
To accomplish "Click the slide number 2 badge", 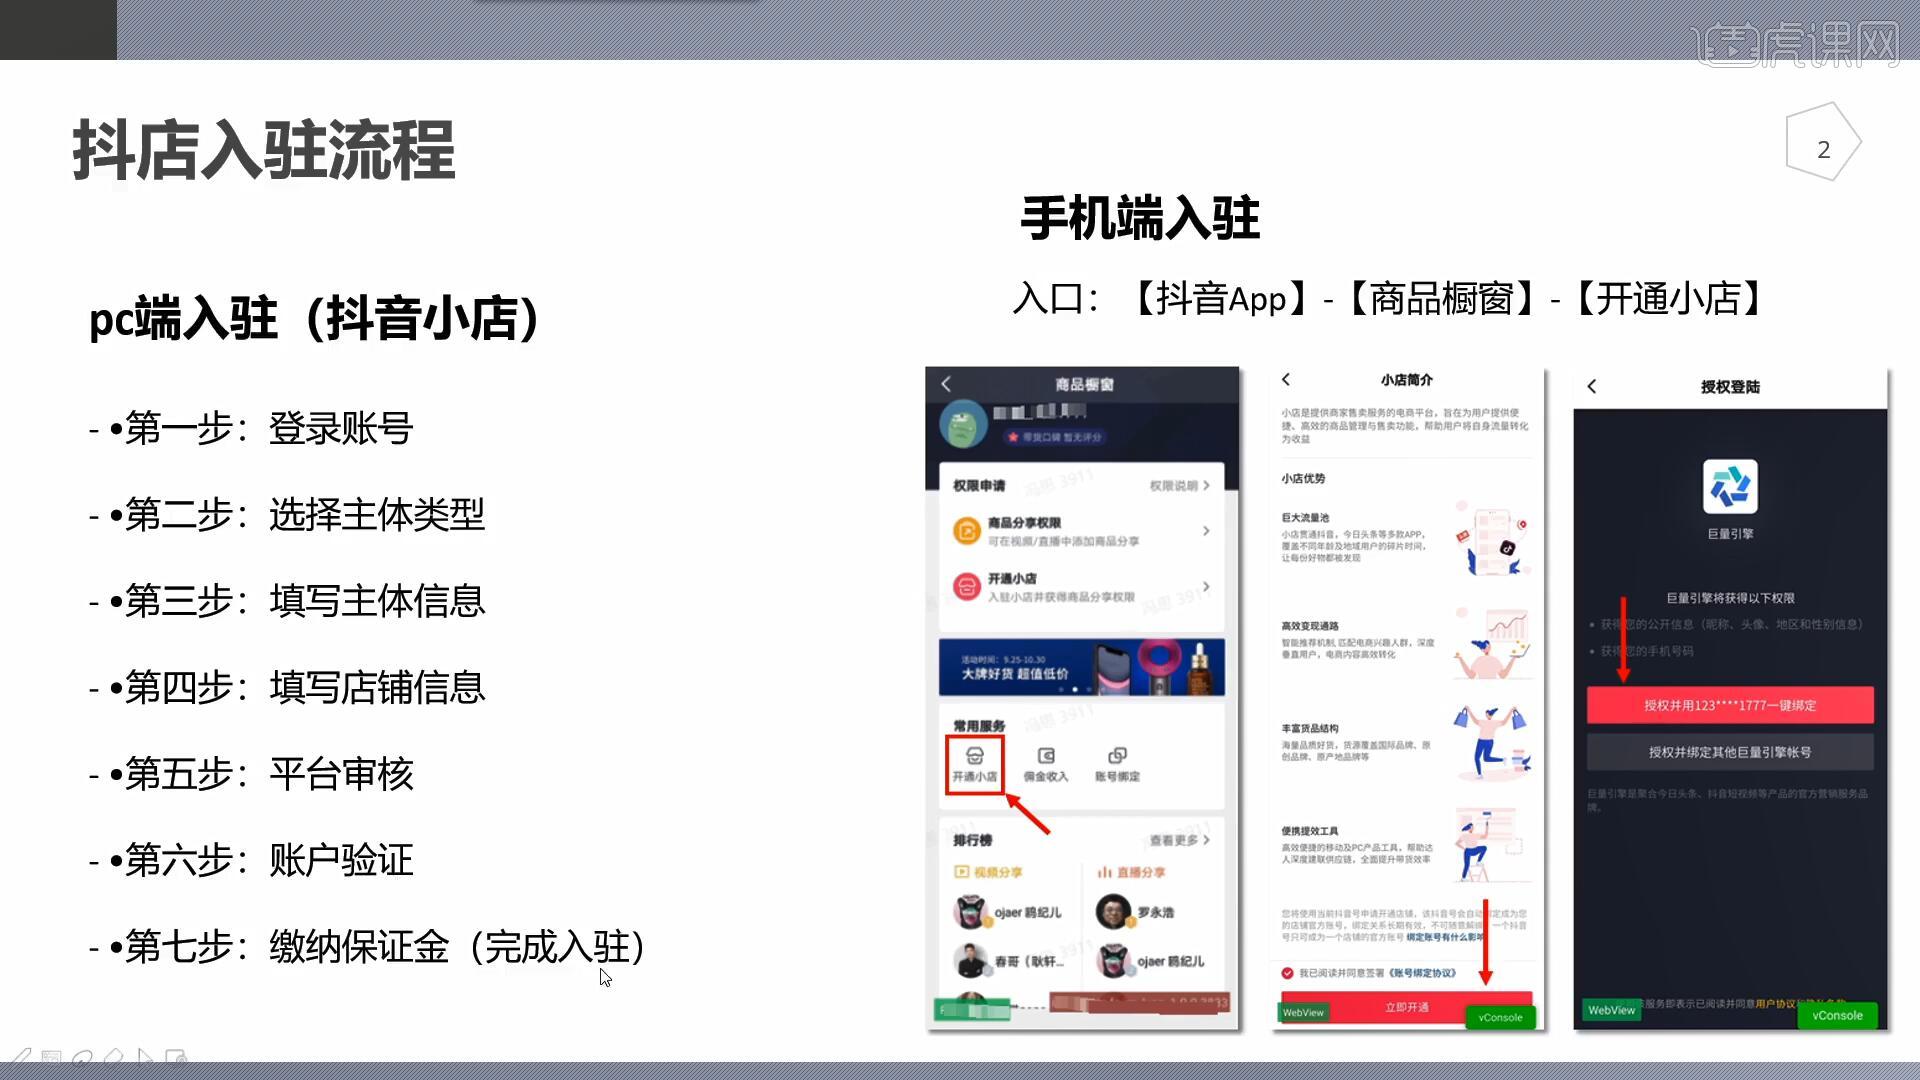I will pyautogui.click(x=1823, y=143).
